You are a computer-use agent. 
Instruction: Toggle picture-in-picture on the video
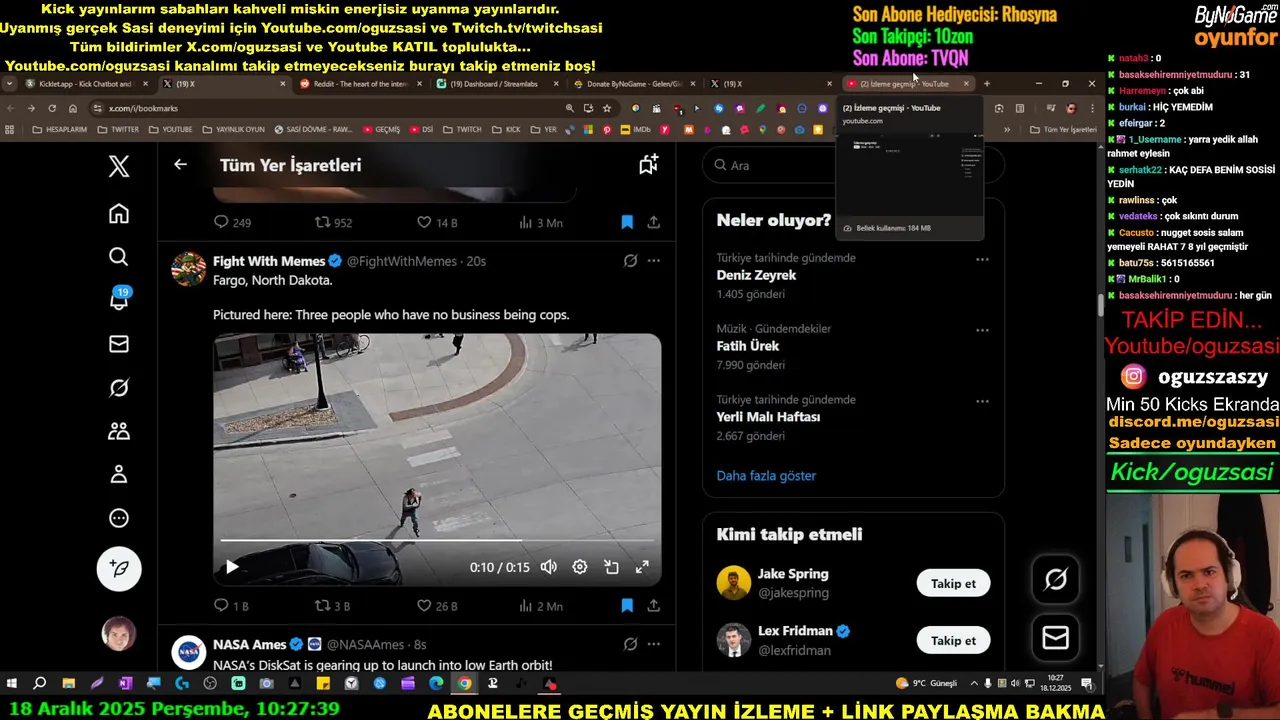[611, 567]
